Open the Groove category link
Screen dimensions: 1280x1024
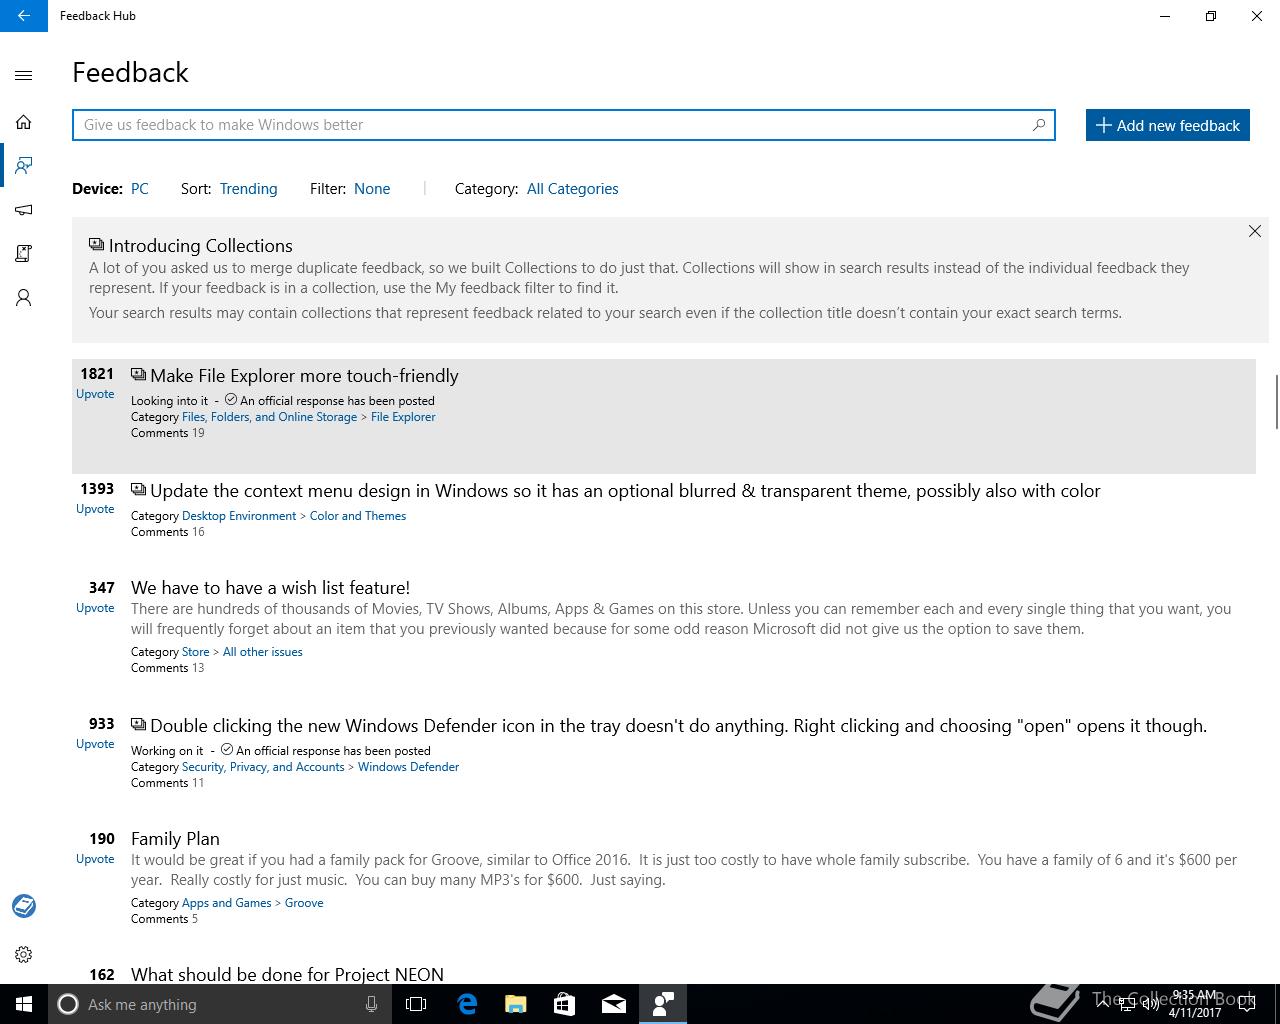coord(304,903)
